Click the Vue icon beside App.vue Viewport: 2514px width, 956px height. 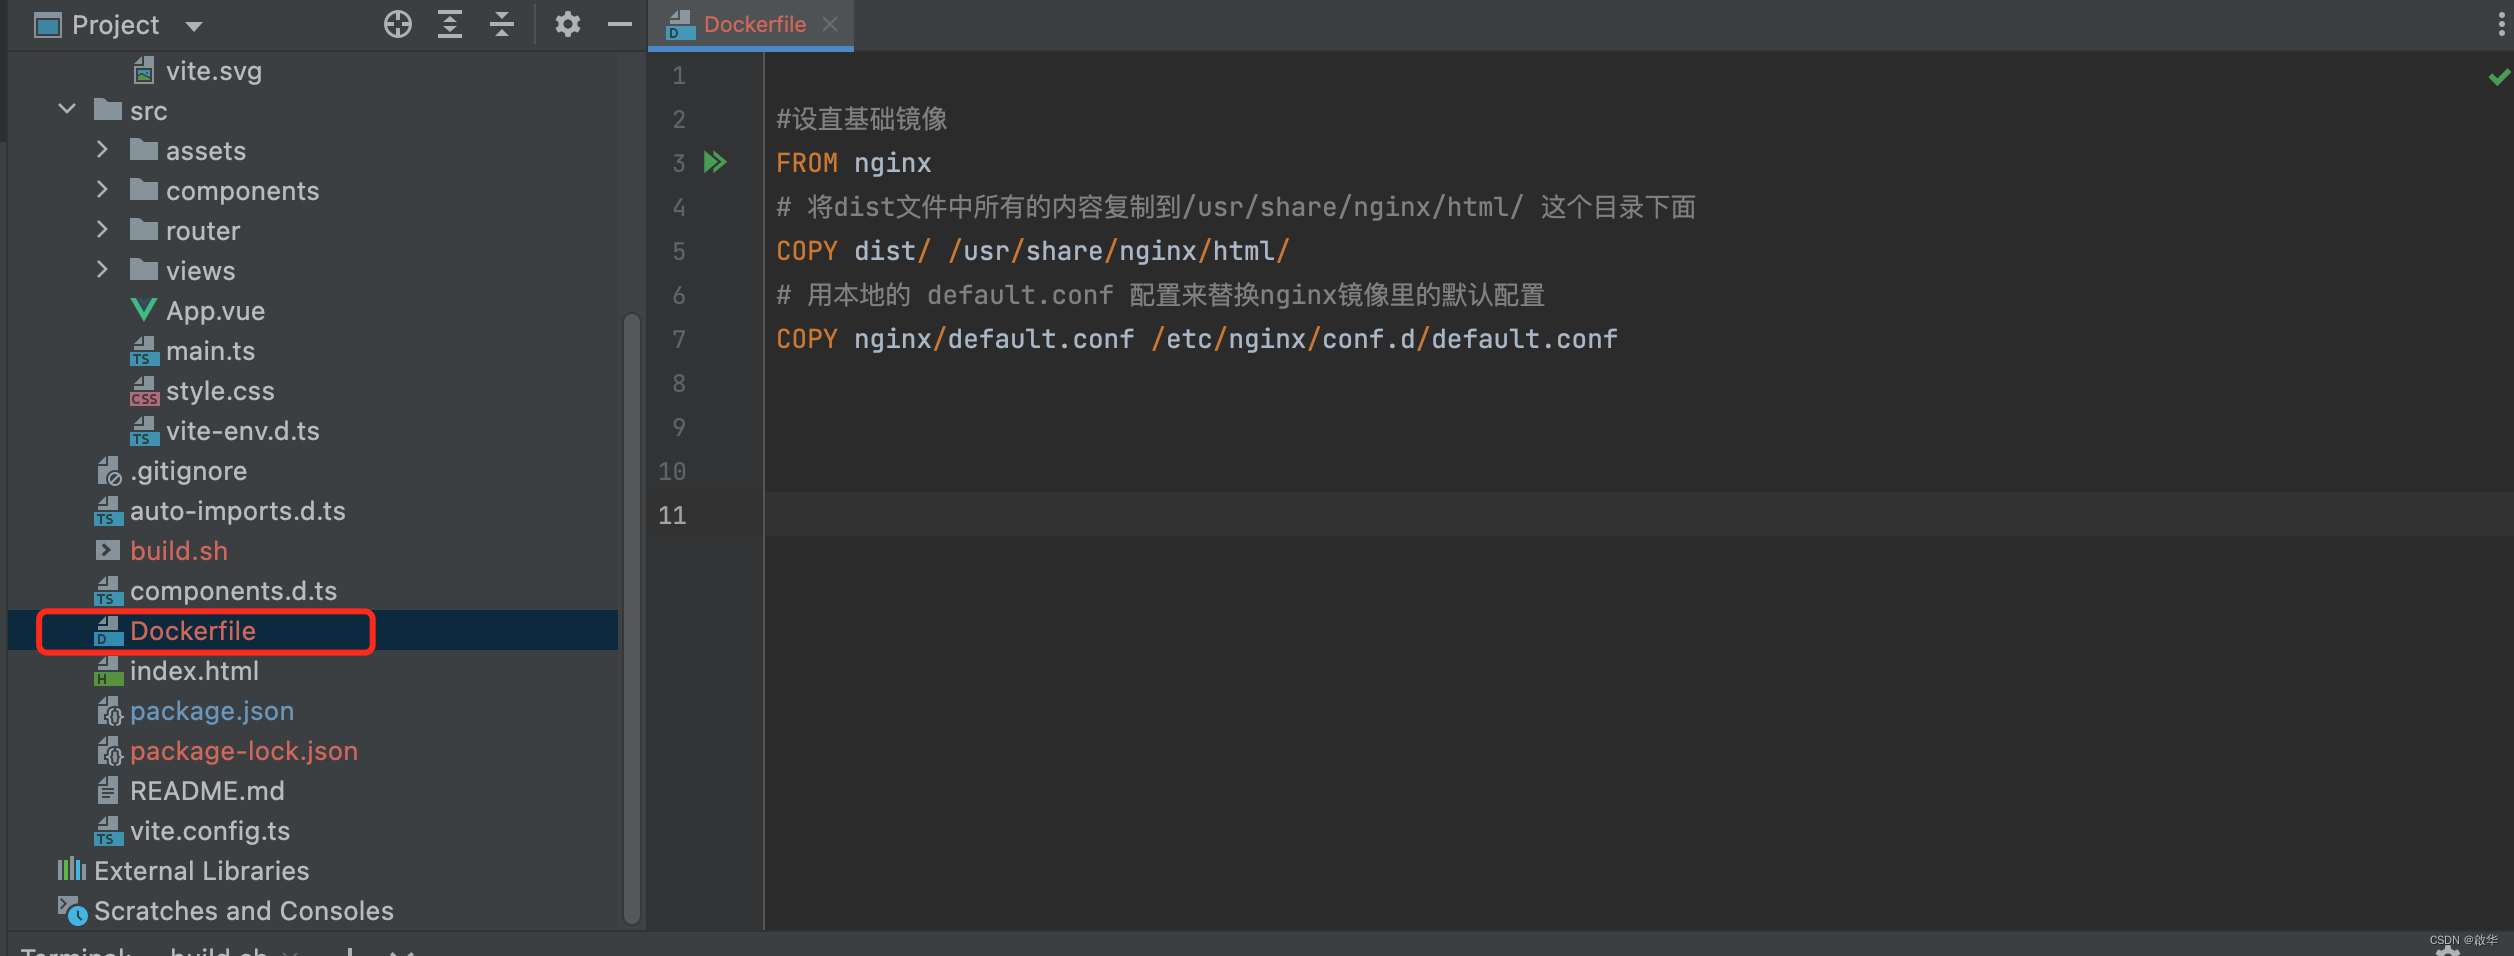pos(144,310)
